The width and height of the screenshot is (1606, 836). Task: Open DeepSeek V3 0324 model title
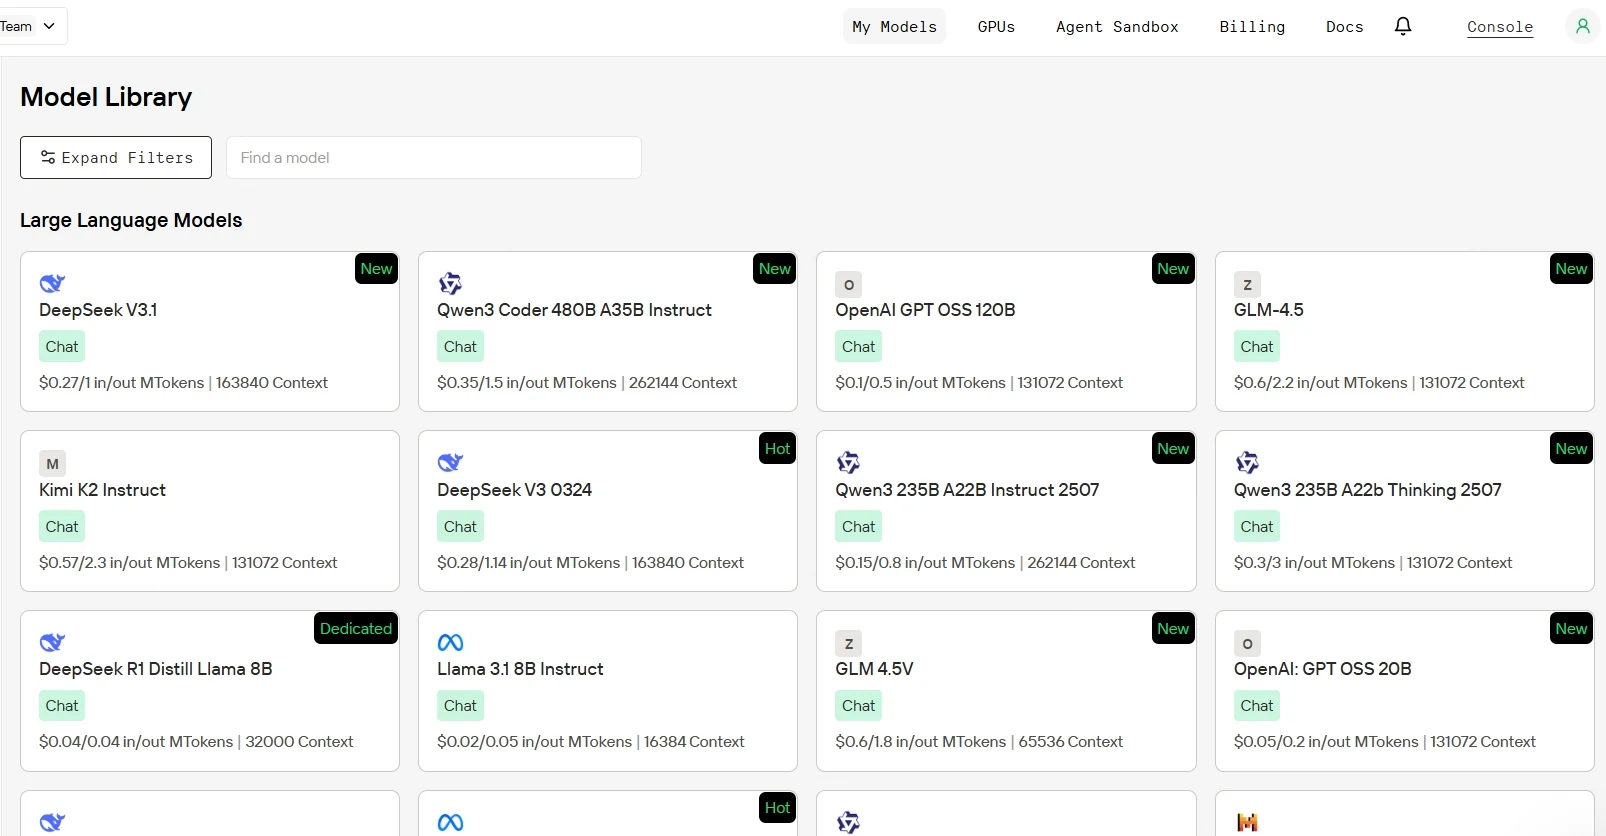514,490
